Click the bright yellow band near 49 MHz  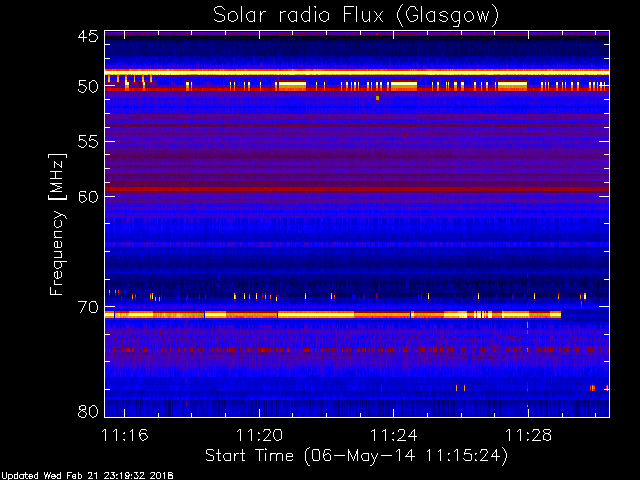point(357,73)
